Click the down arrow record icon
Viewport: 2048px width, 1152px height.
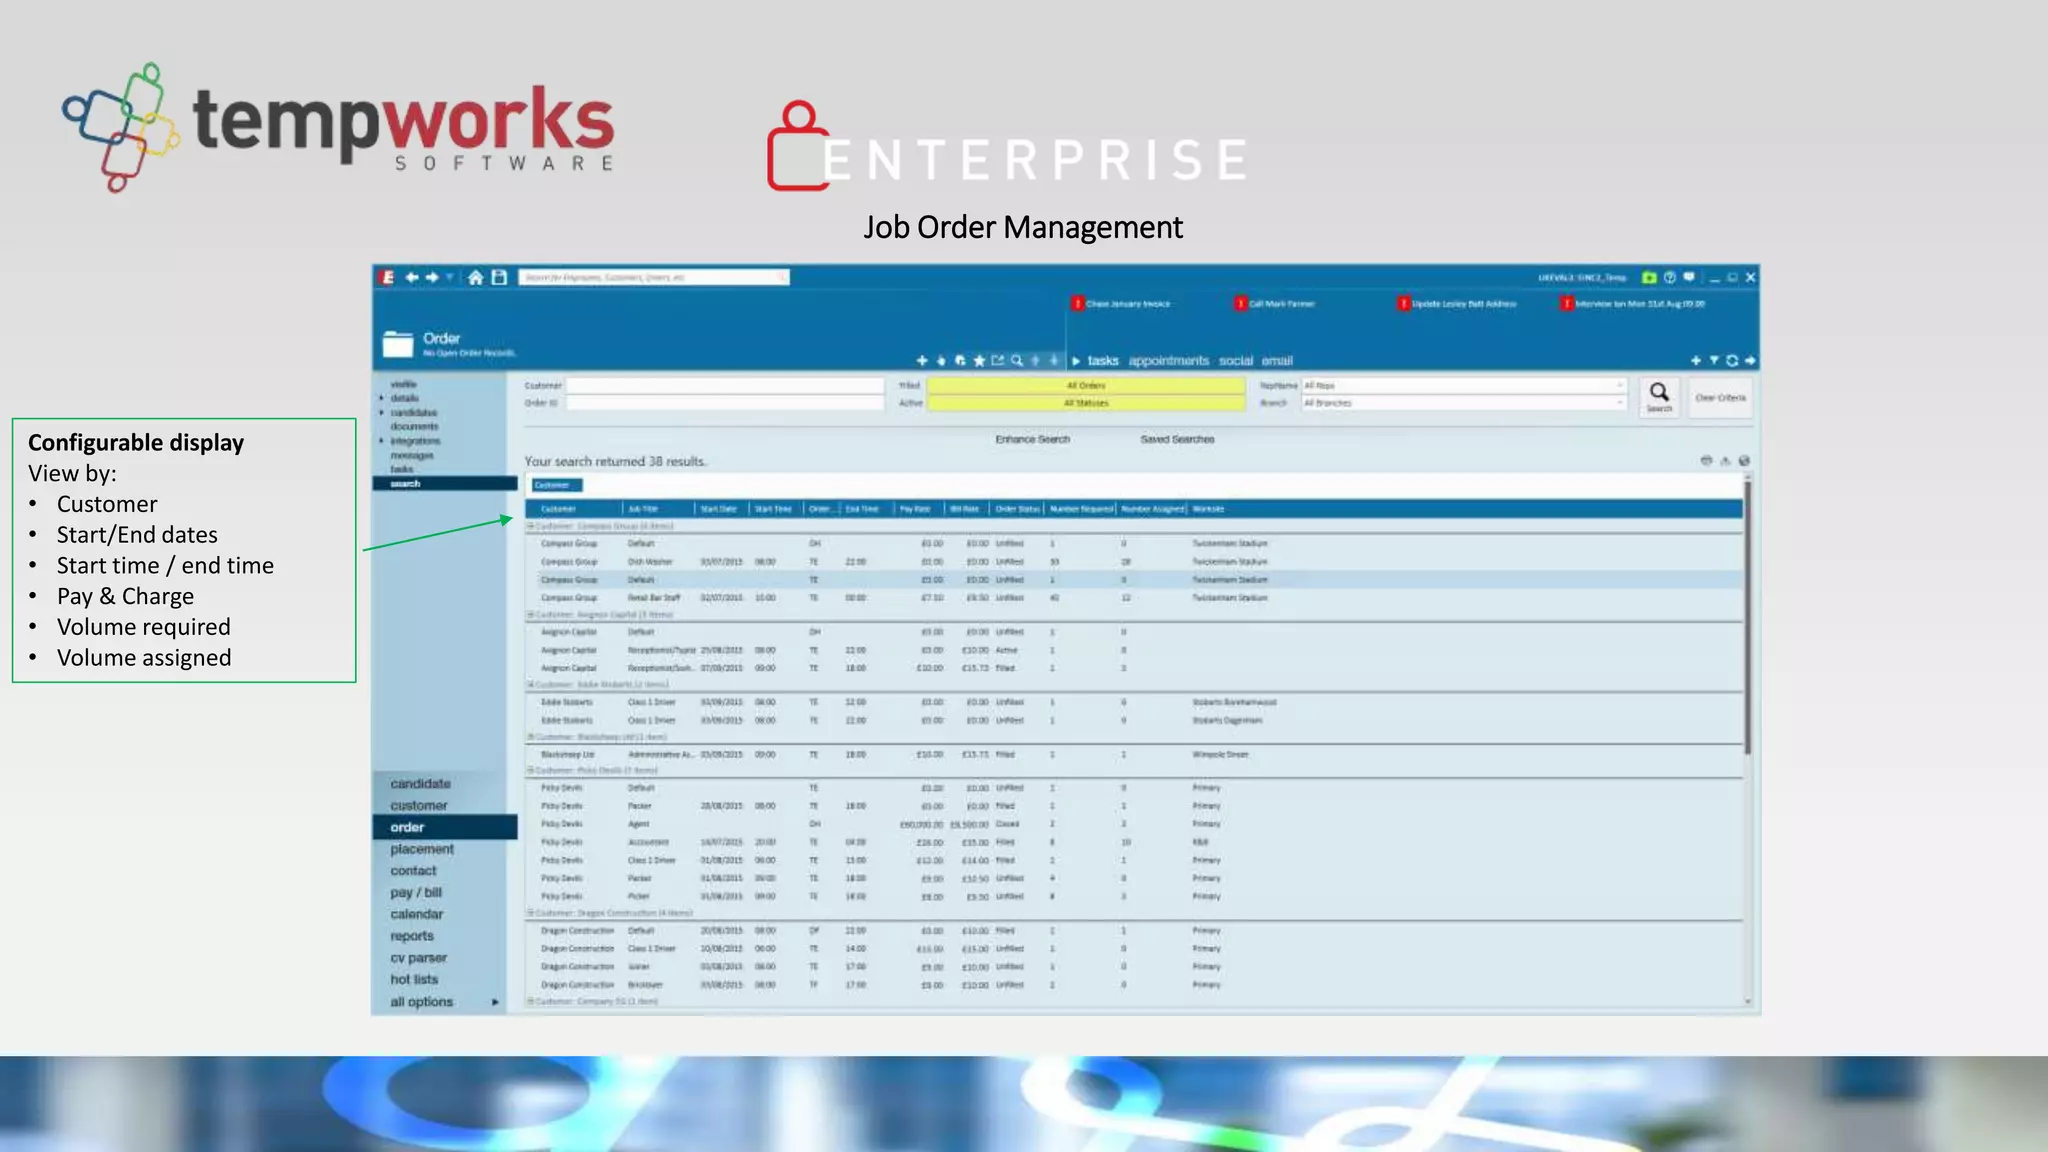click(1054, 360)
